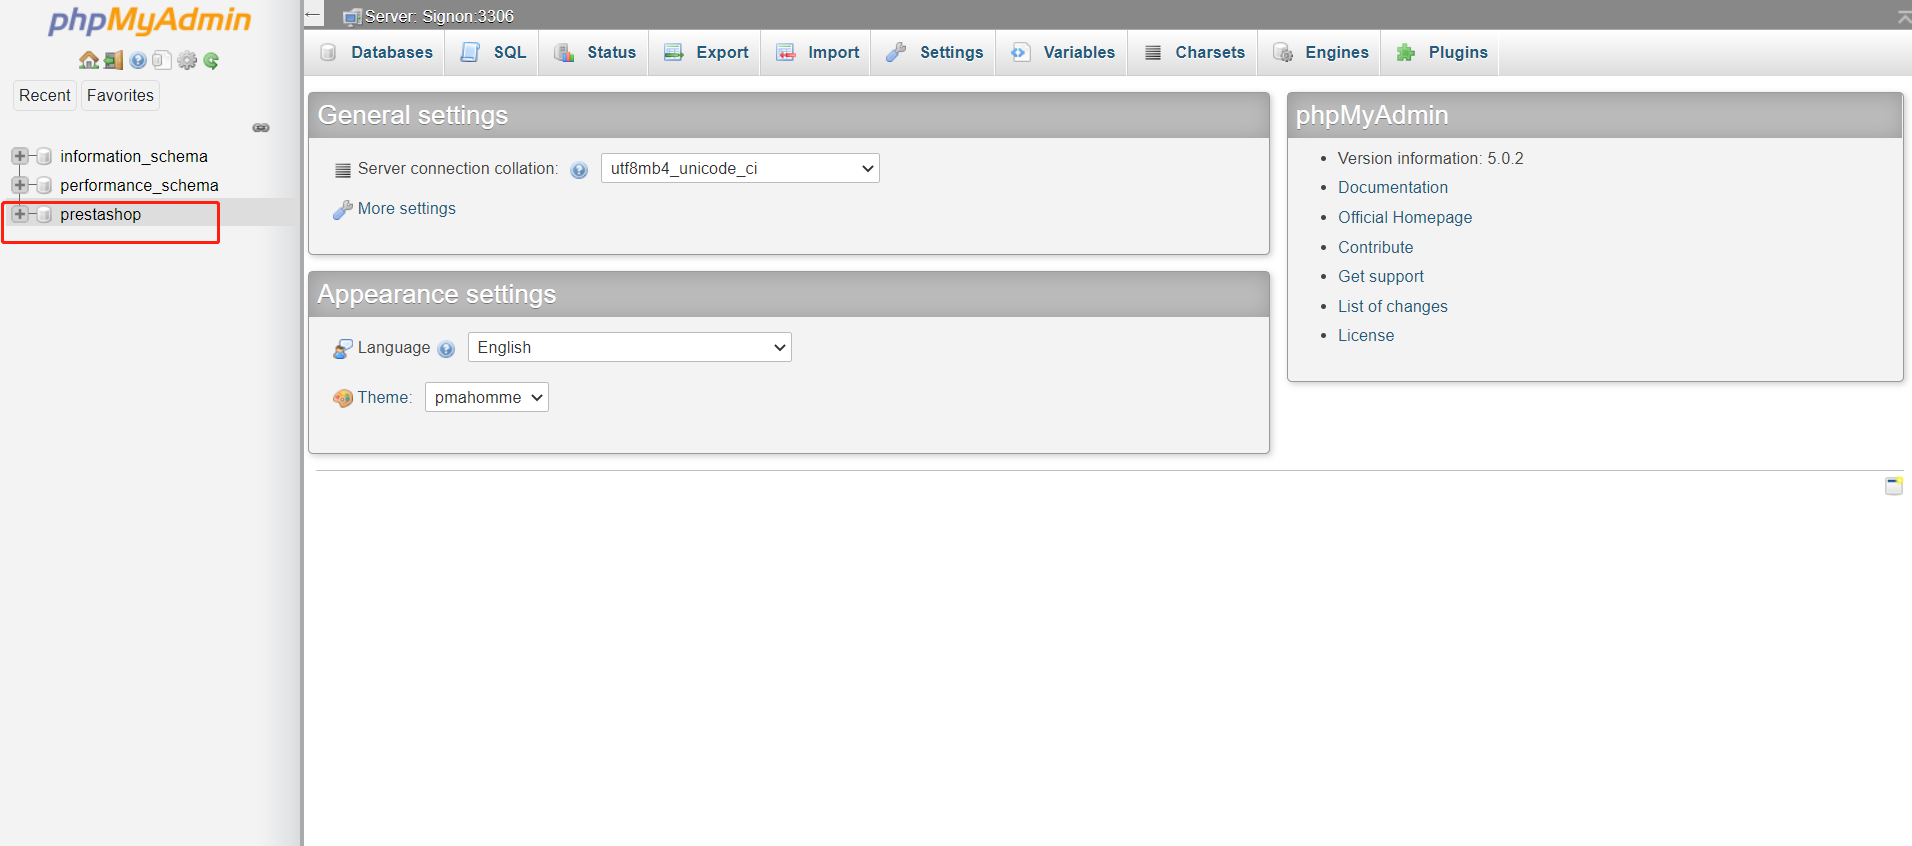Click the phpMyAdmin logo

(150, 20)
